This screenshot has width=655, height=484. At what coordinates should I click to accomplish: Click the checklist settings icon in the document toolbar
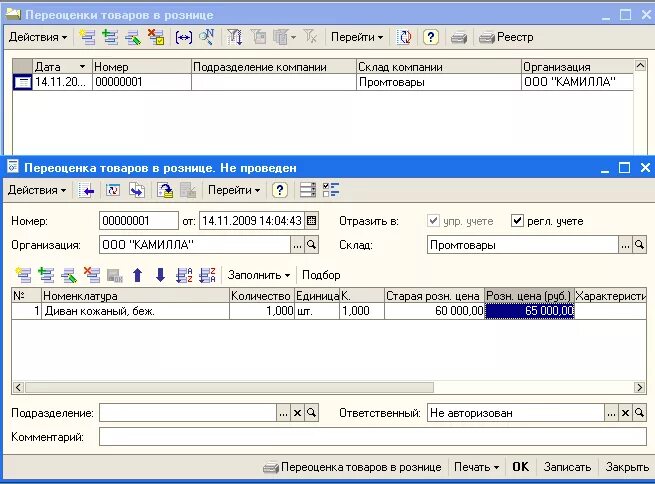[x=331, y=190]
